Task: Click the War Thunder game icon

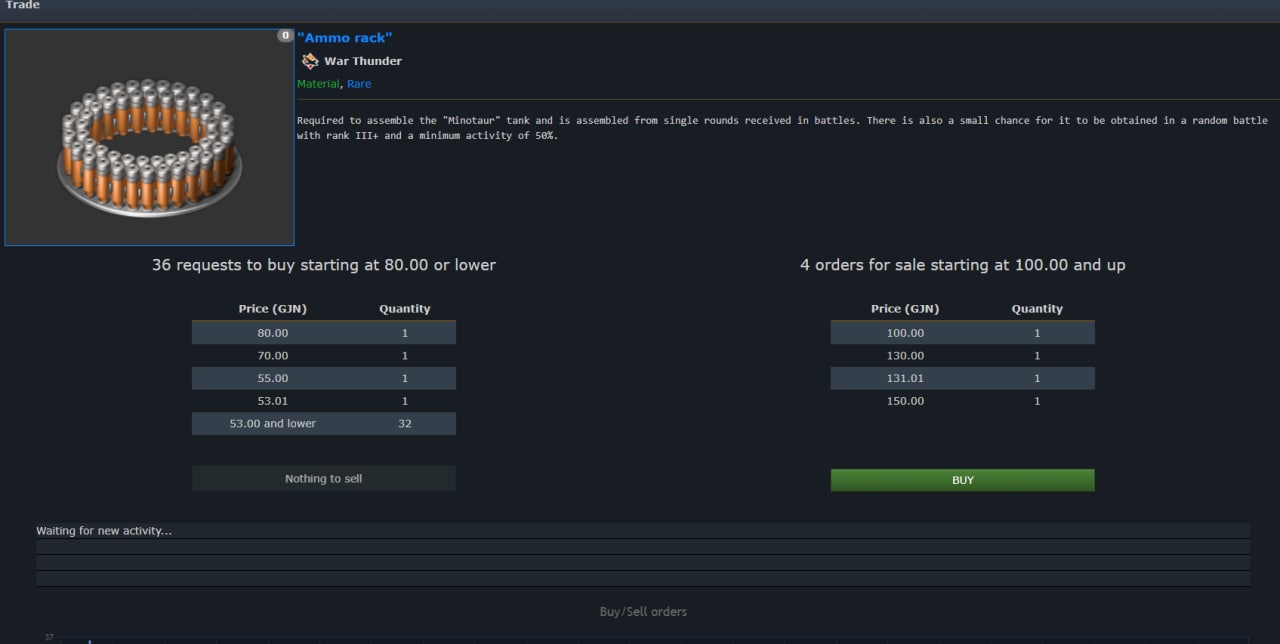Action: point(310,61)
